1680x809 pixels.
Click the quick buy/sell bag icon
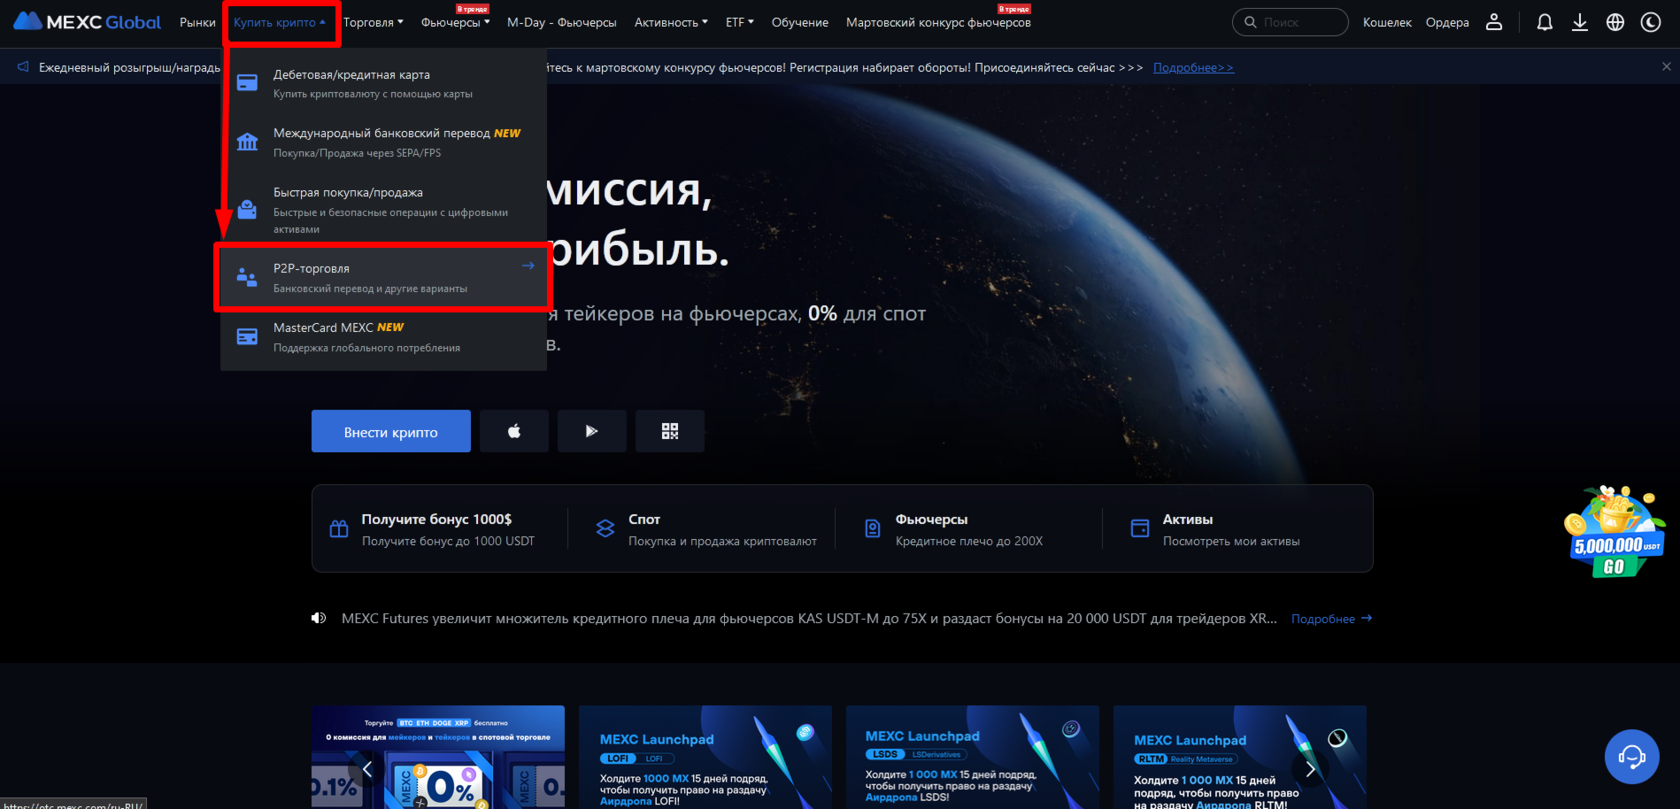pyautogui.click(x=247, y=209)
